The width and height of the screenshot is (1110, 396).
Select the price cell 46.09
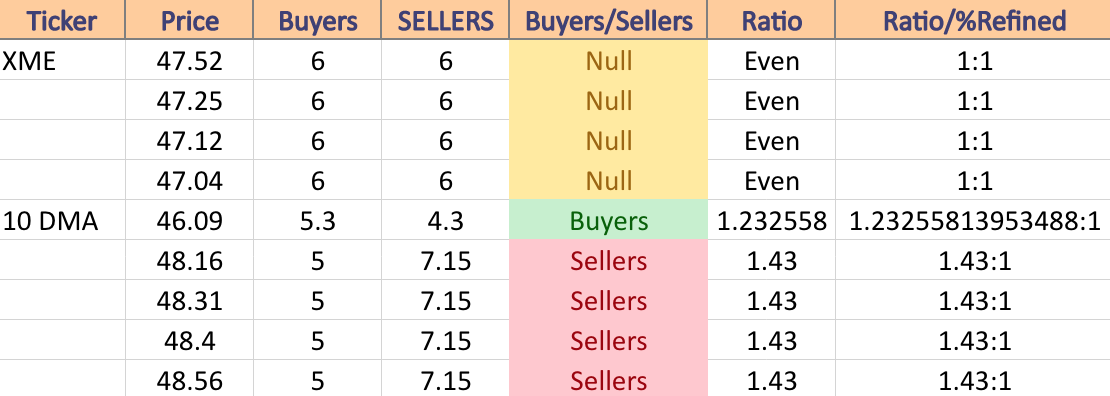[x=189, y=220]
